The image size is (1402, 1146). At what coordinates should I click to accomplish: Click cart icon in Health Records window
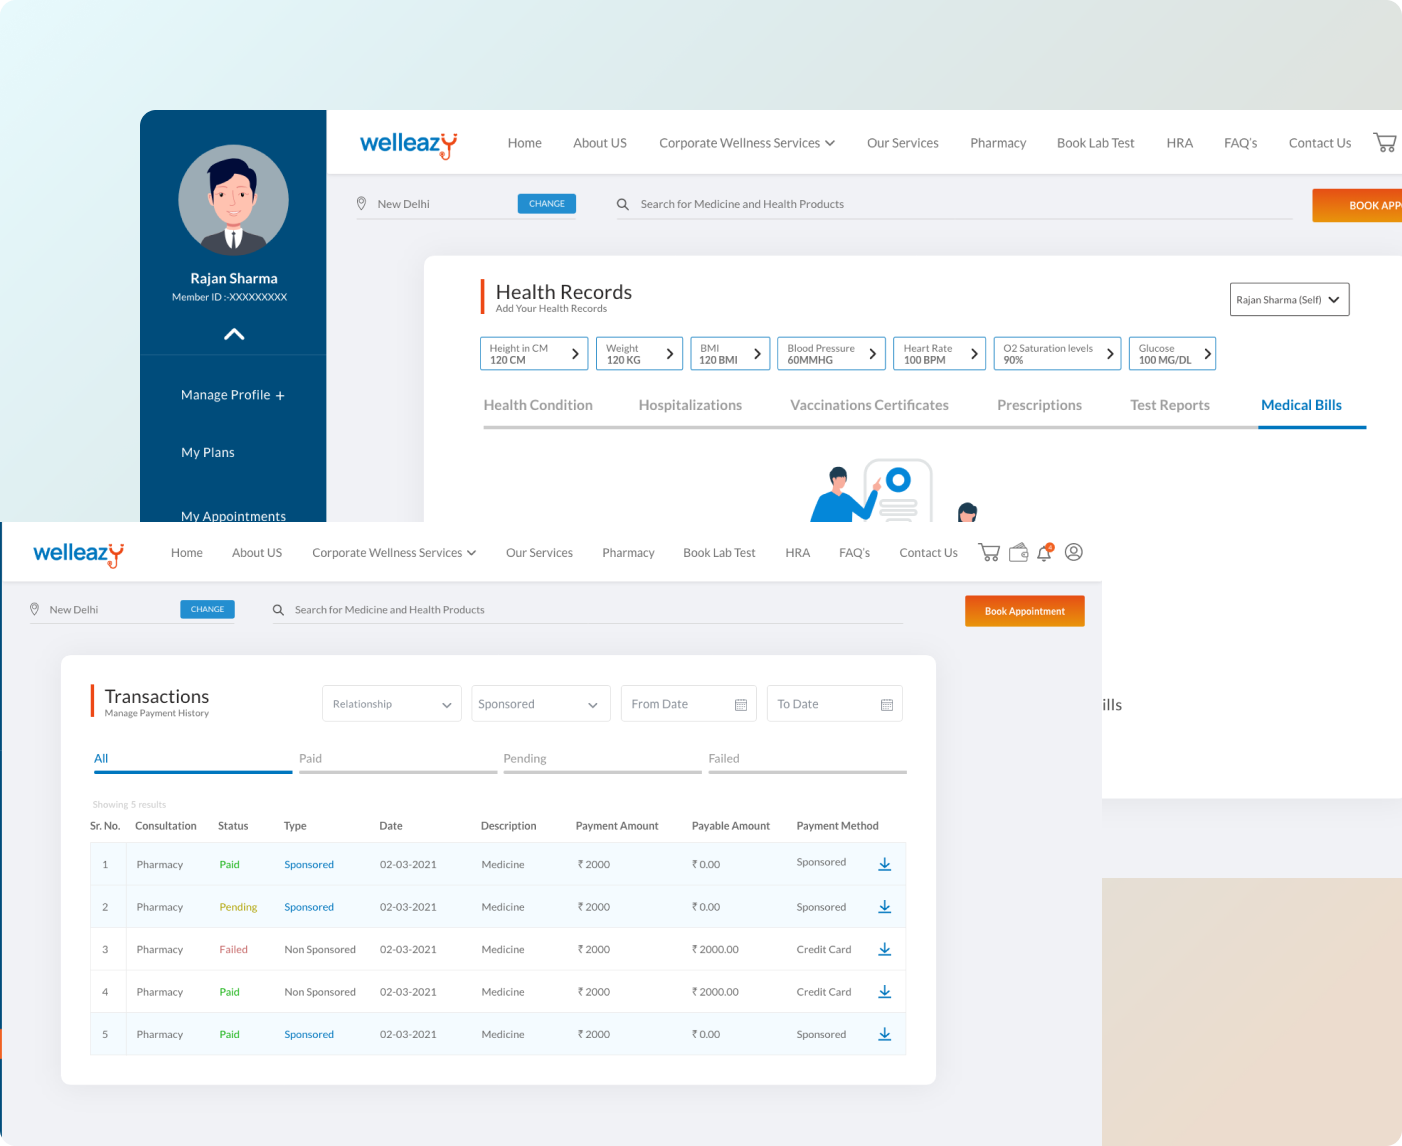tap(1385, 142)
